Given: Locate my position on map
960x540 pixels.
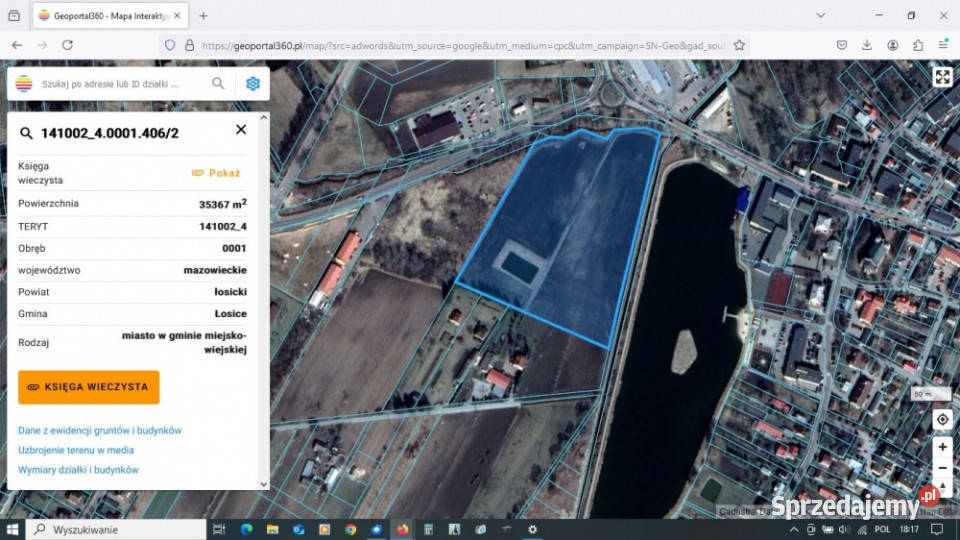Looking at the screenshot, I should [942, 419].
